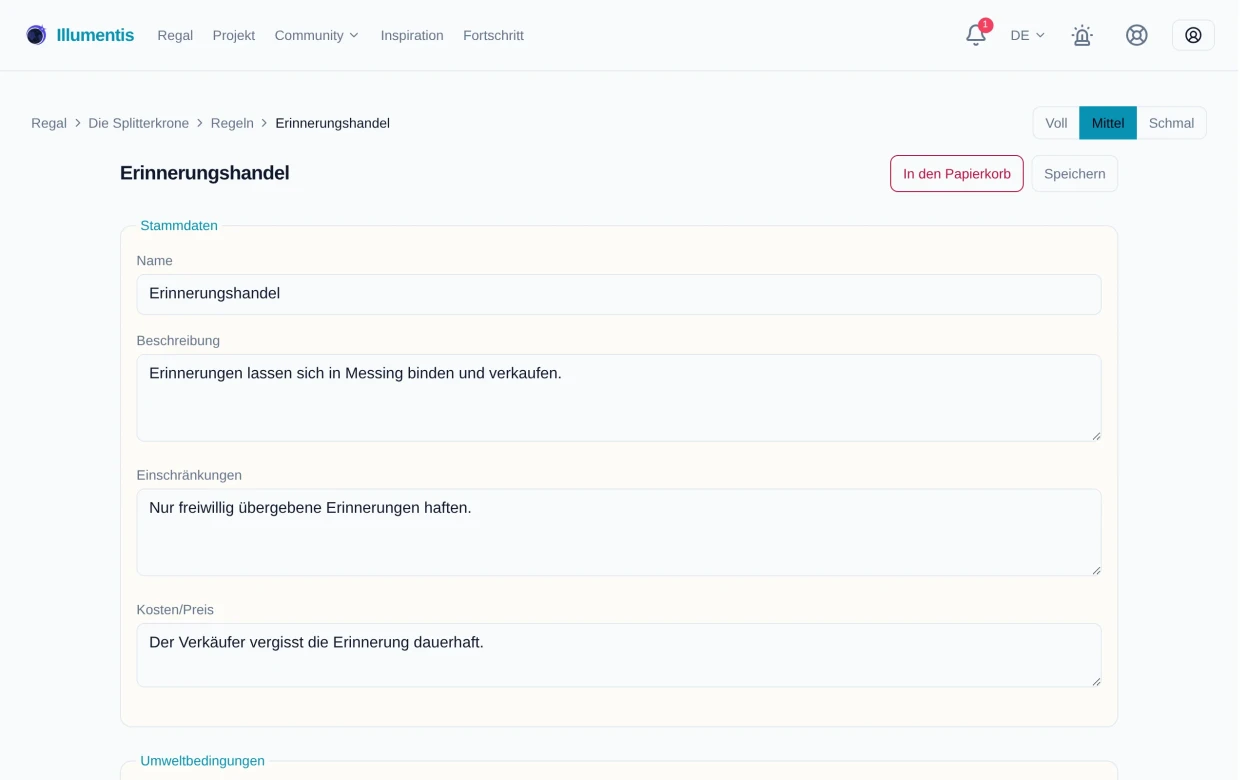The image size is (1248, 780).
Task: Click the Beschreibung field label
Action: [x=178, y=341]
